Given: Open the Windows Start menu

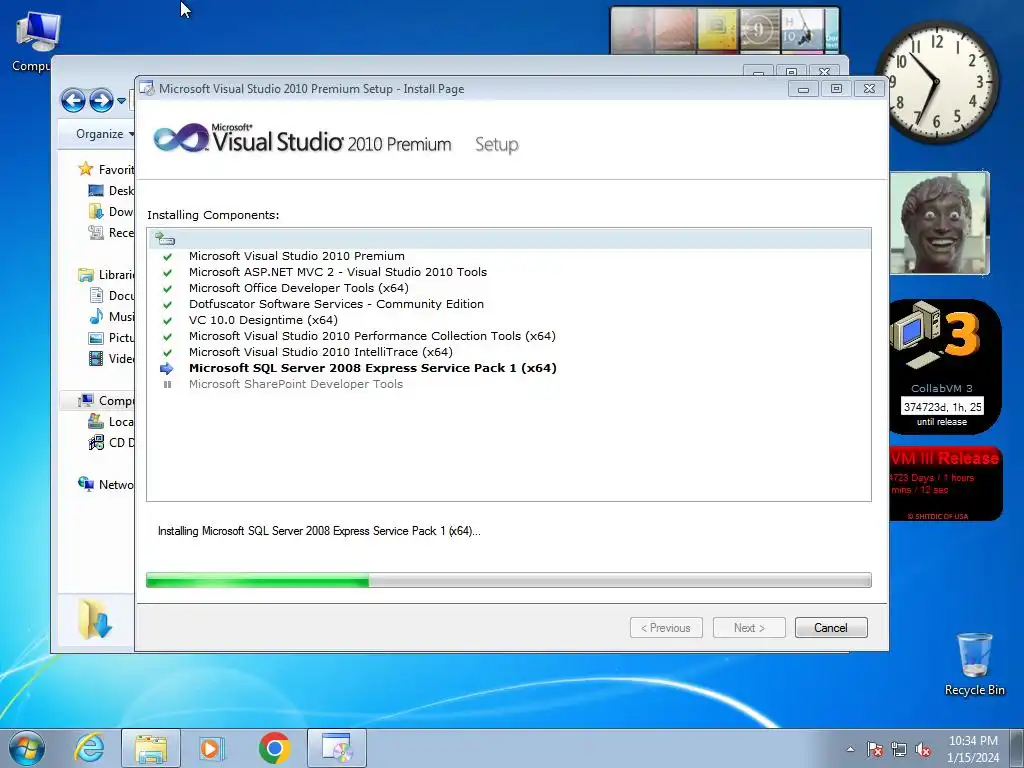Looking at the screenshot, I should click(x=27, y=748).
